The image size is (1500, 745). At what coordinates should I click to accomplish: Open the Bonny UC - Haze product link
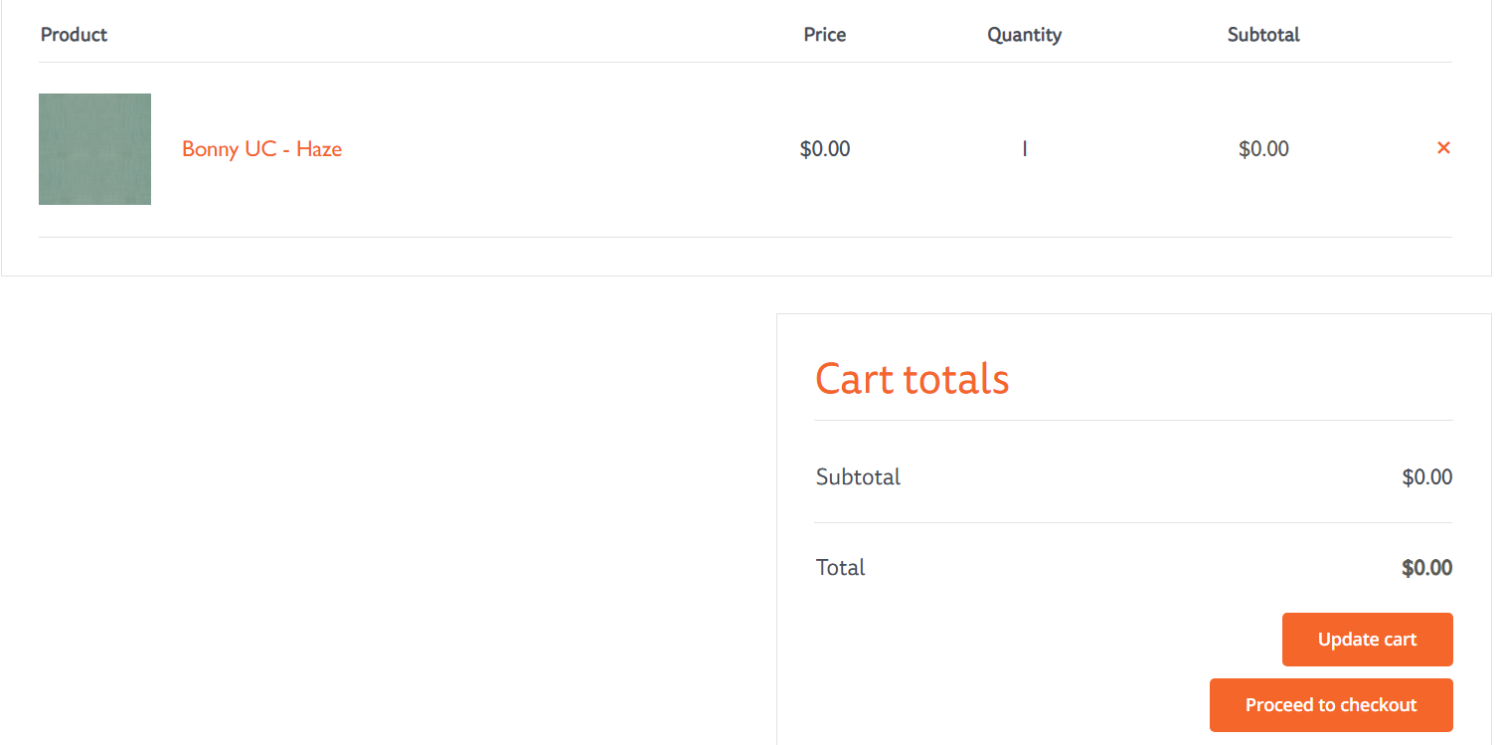(x=262, y=149)
